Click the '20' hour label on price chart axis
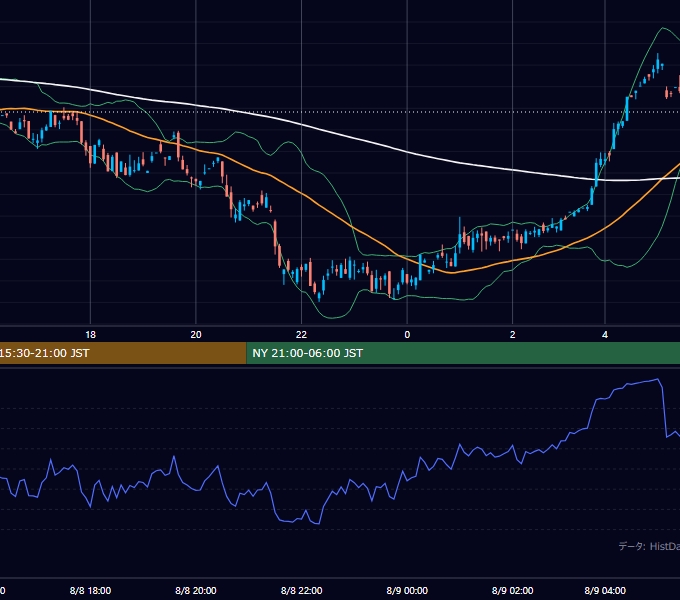680x600 pixels. pos(196,335)
